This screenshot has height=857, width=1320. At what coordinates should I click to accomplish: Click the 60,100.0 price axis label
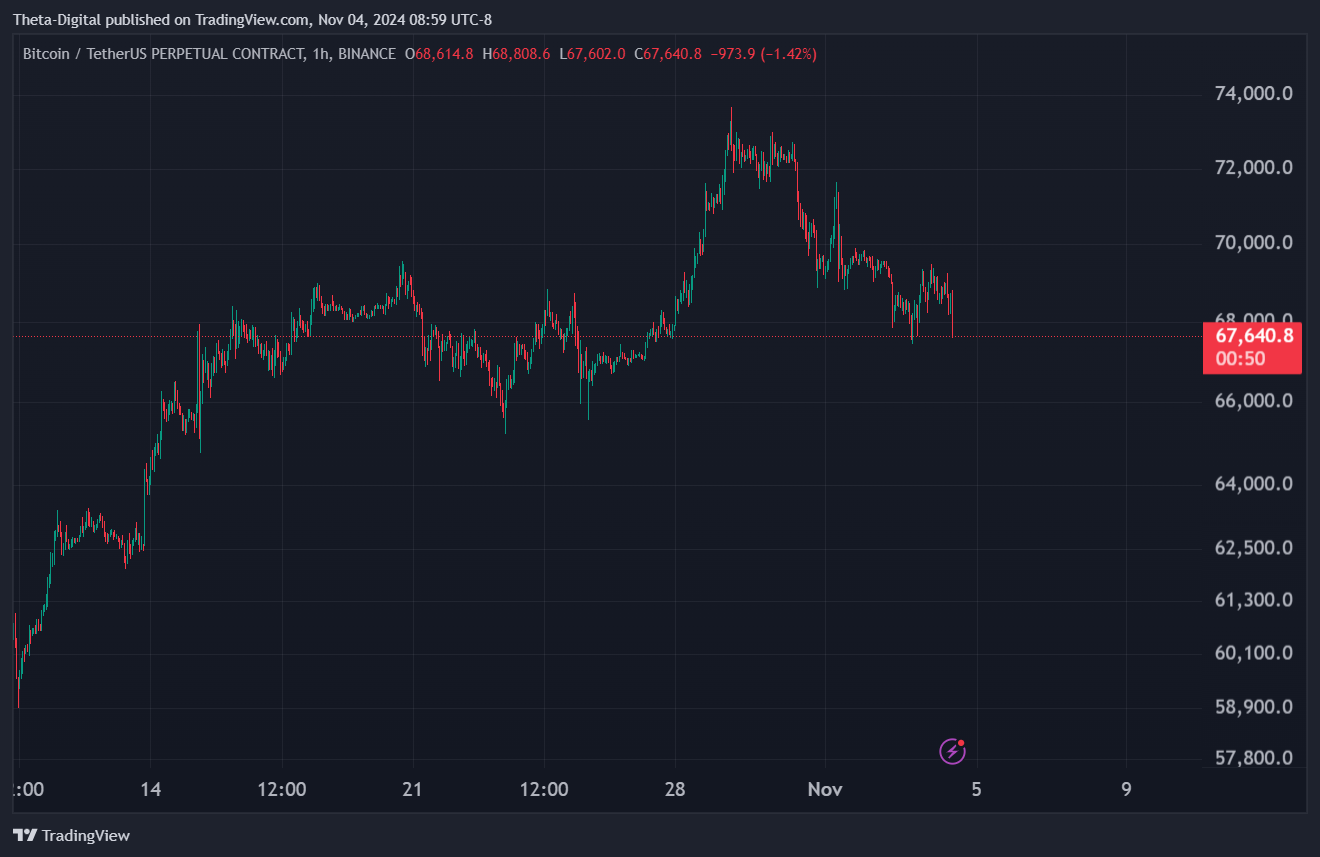[1254, 653]
